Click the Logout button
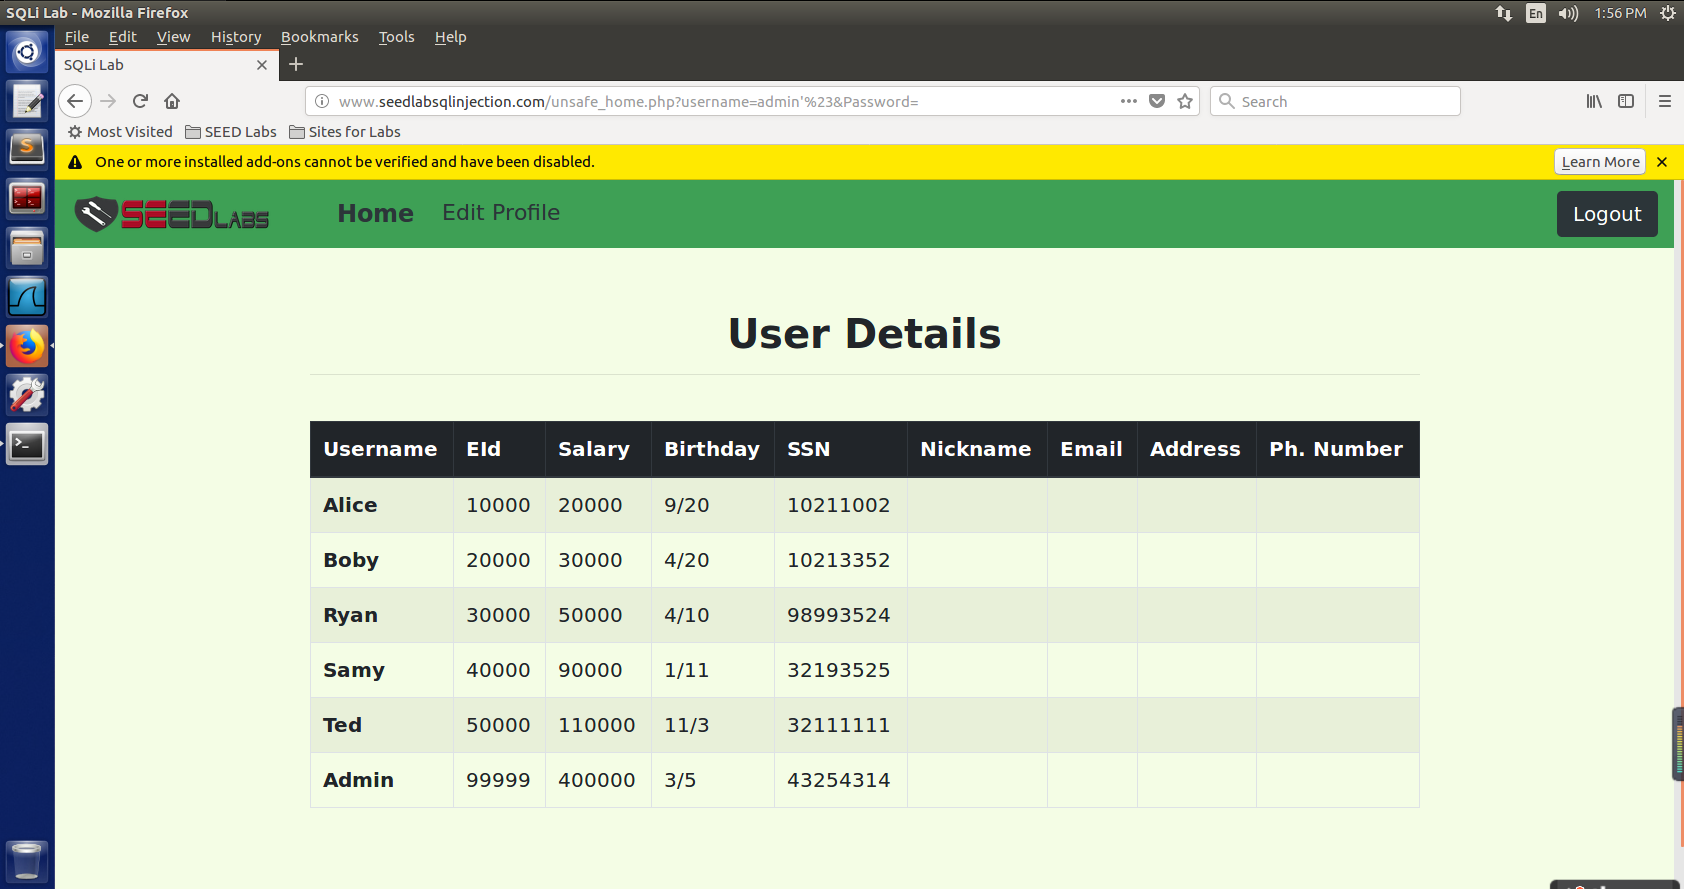This screenshot has width=1684, height=889. (x=1607, y=214)
